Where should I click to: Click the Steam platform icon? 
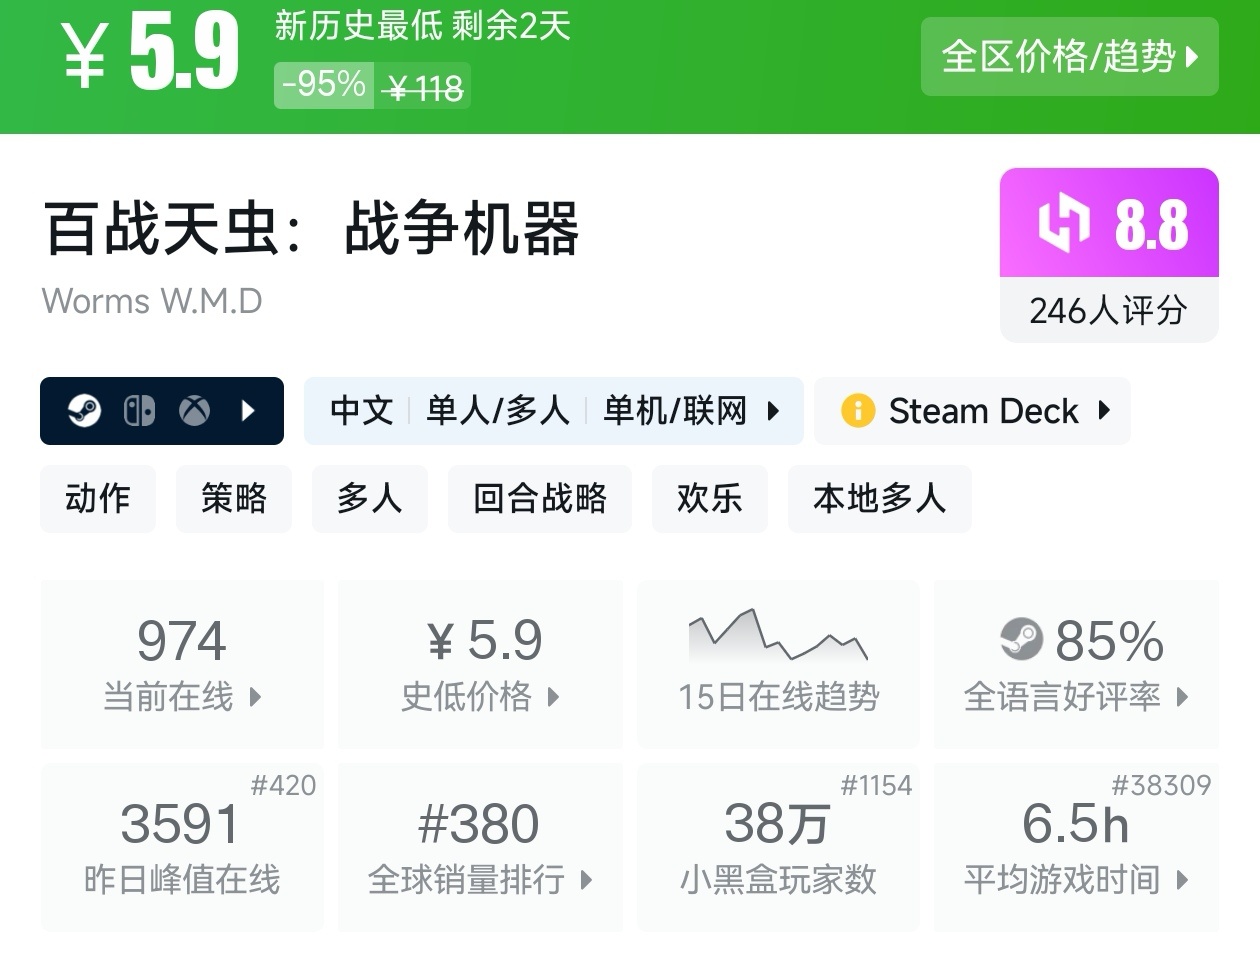click(x=85, y=411)
